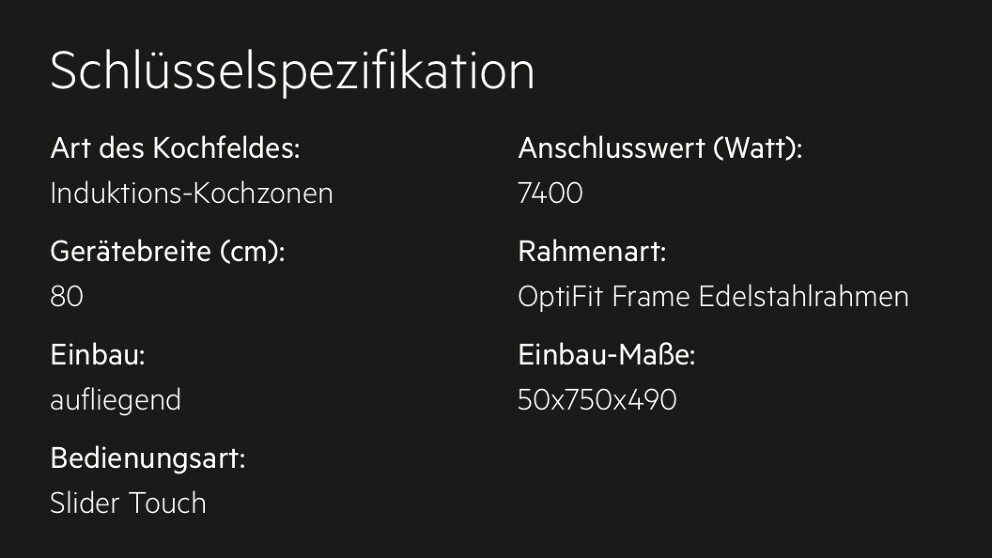The height and width of the screenshot is (558, 992).
Task: Select the 'Anschlusswert (Watt):' label
Action: 660,149
